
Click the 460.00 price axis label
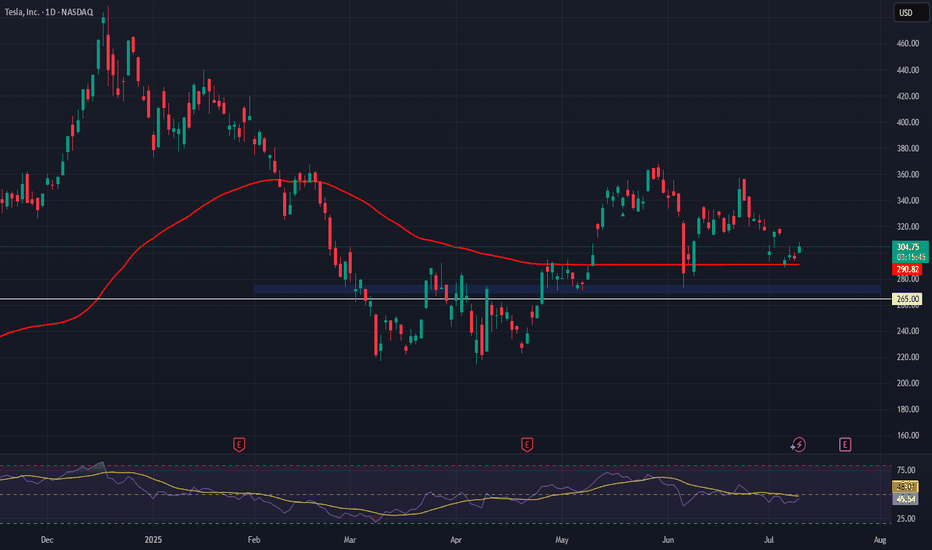(908, 43)
